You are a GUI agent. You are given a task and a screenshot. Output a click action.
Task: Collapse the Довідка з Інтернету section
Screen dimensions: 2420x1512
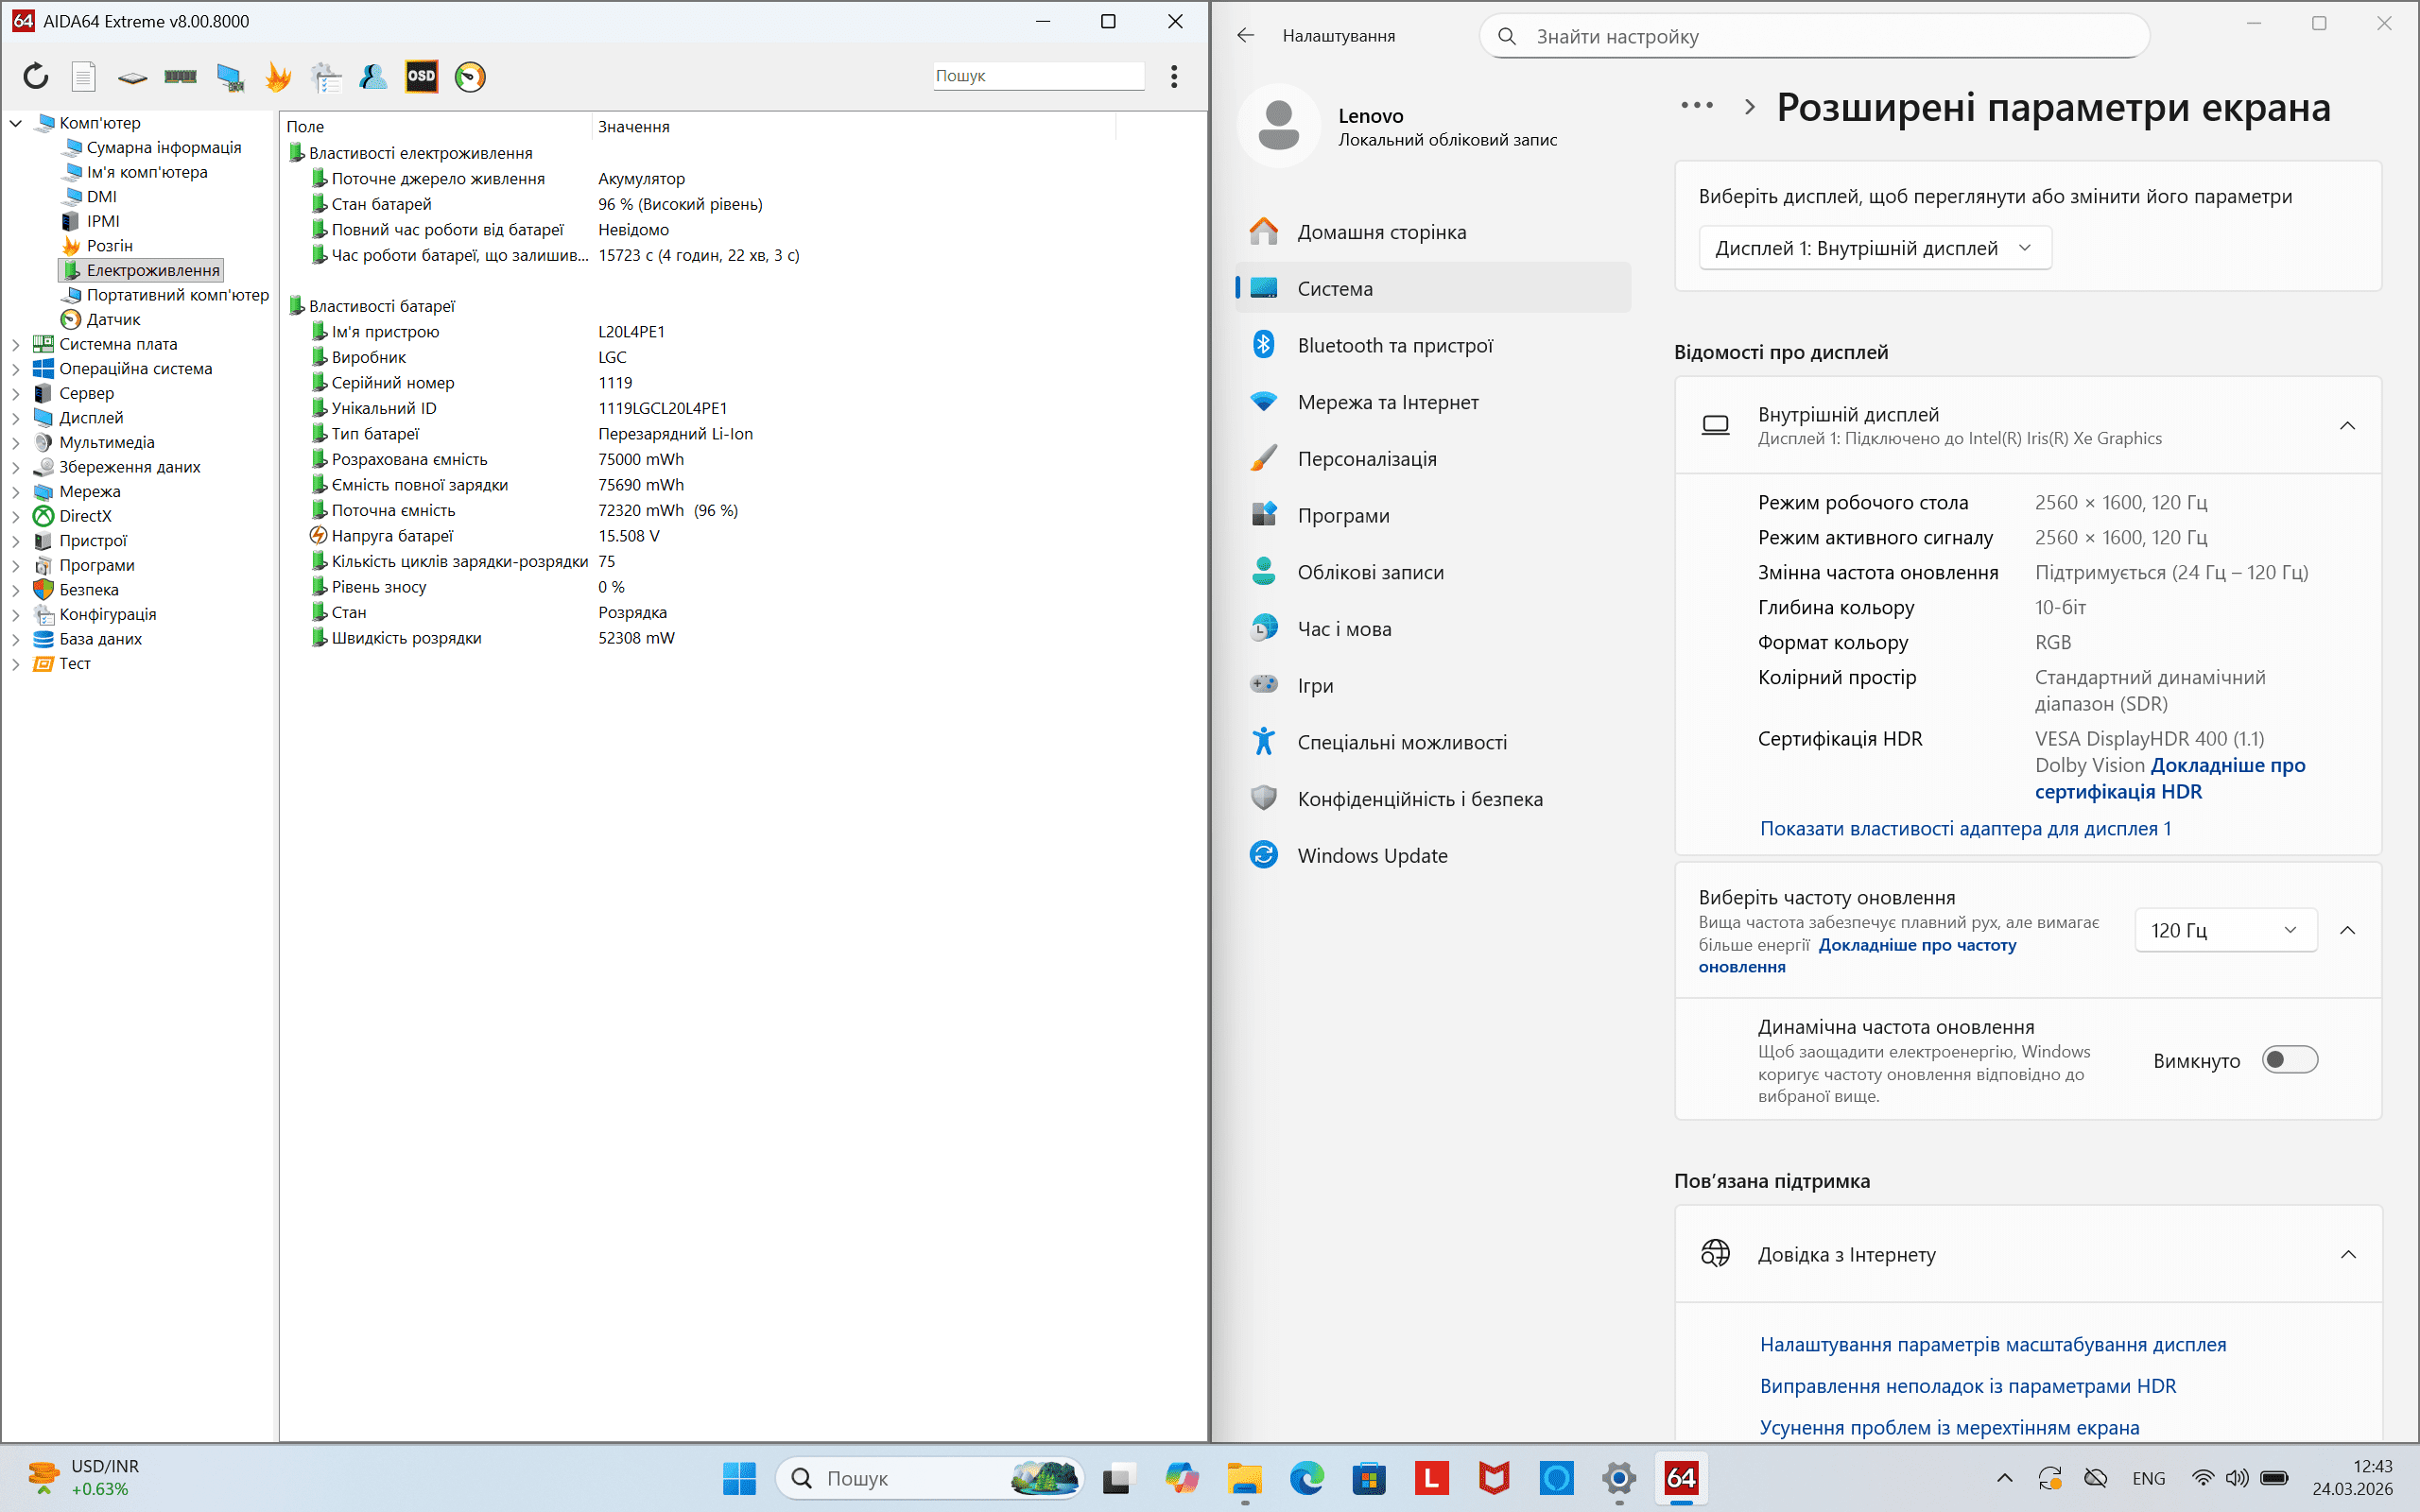[x=2347, y=1254]
